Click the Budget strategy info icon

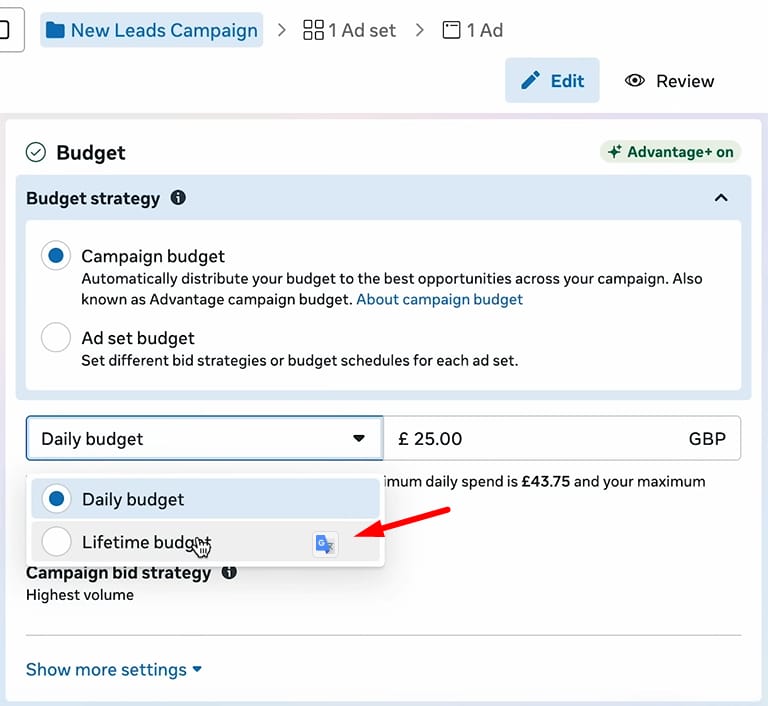click(178, 198)
